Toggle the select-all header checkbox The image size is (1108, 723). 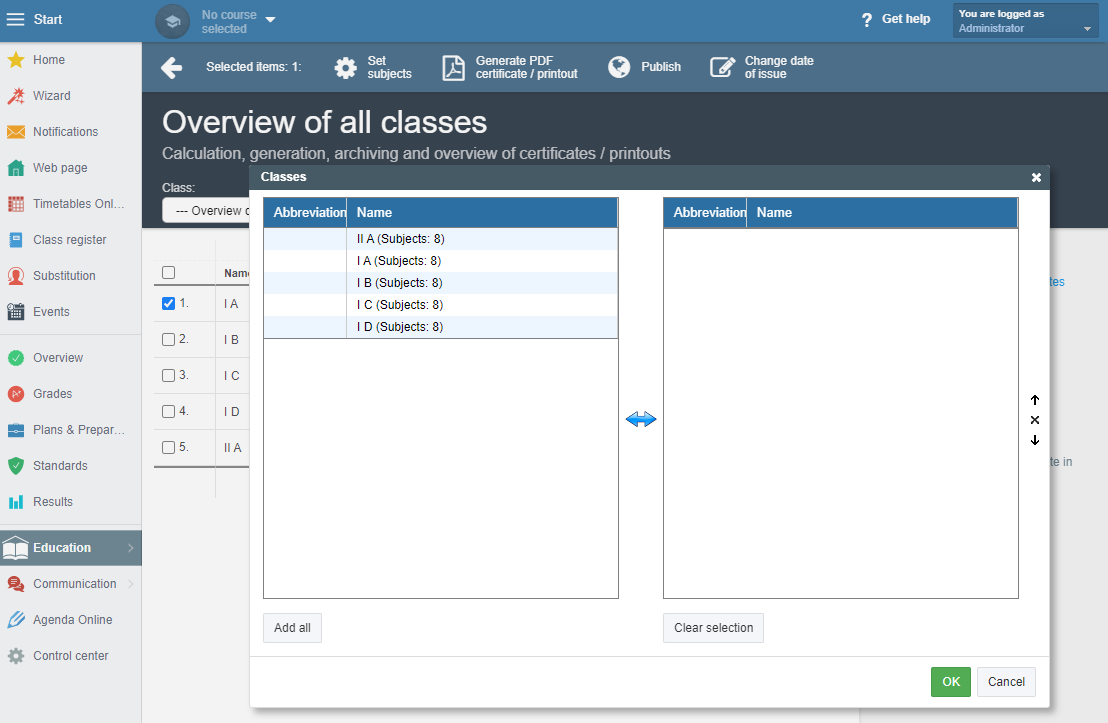tap(168, 273)
